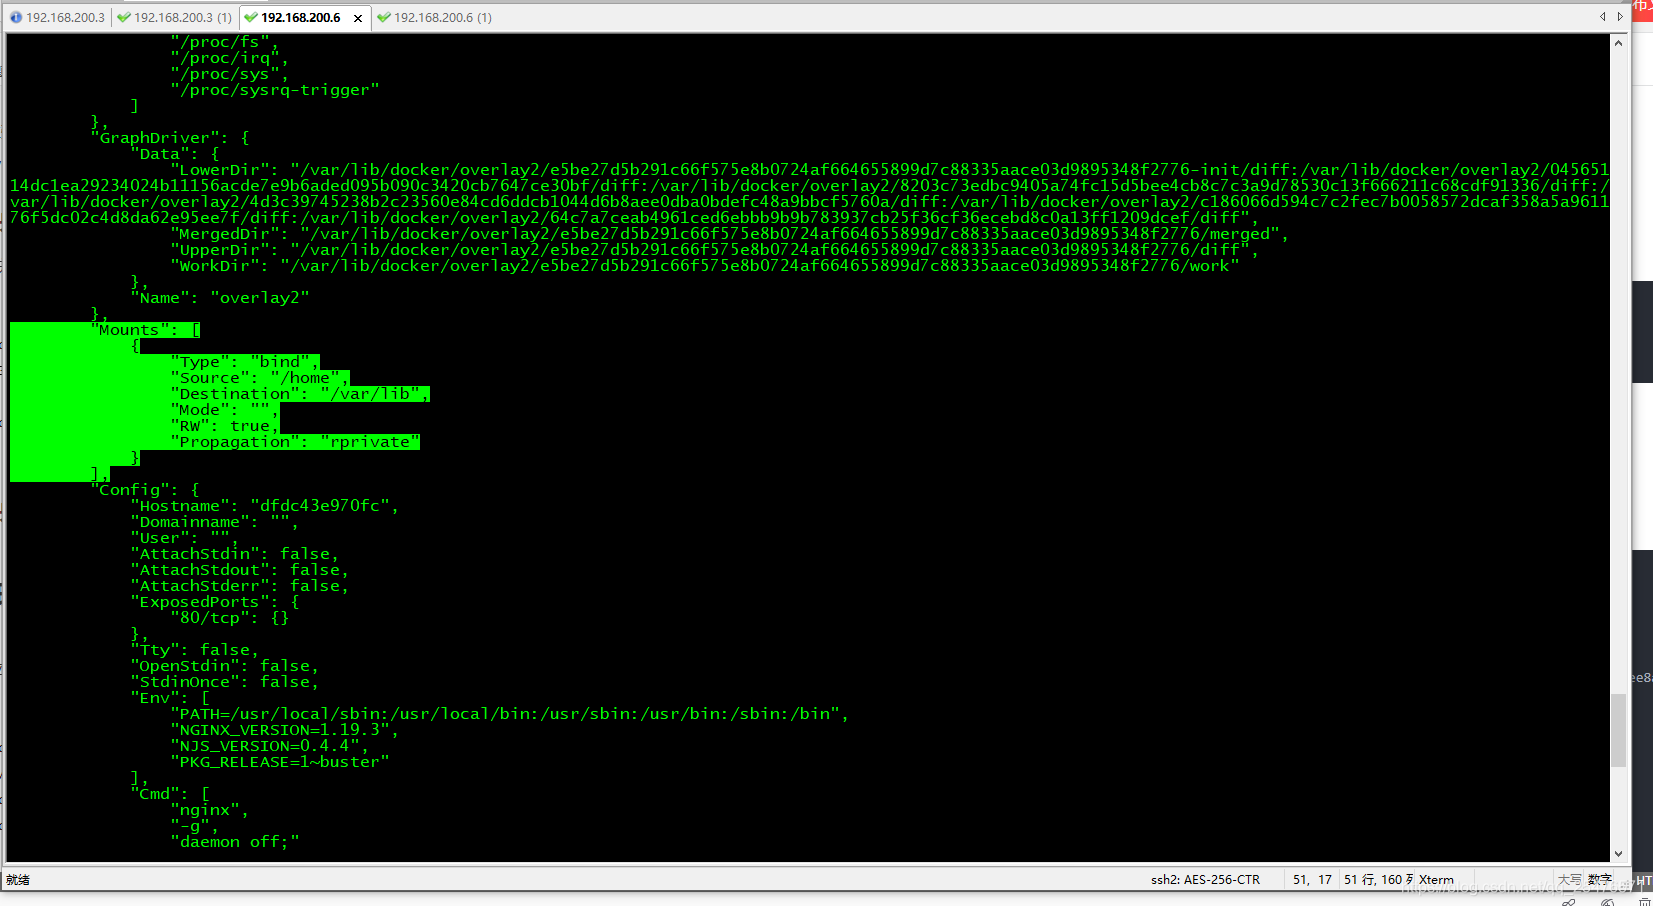Click the terminal scrollbar up arrow
Screen dimensions: 1653x906
1618,43
